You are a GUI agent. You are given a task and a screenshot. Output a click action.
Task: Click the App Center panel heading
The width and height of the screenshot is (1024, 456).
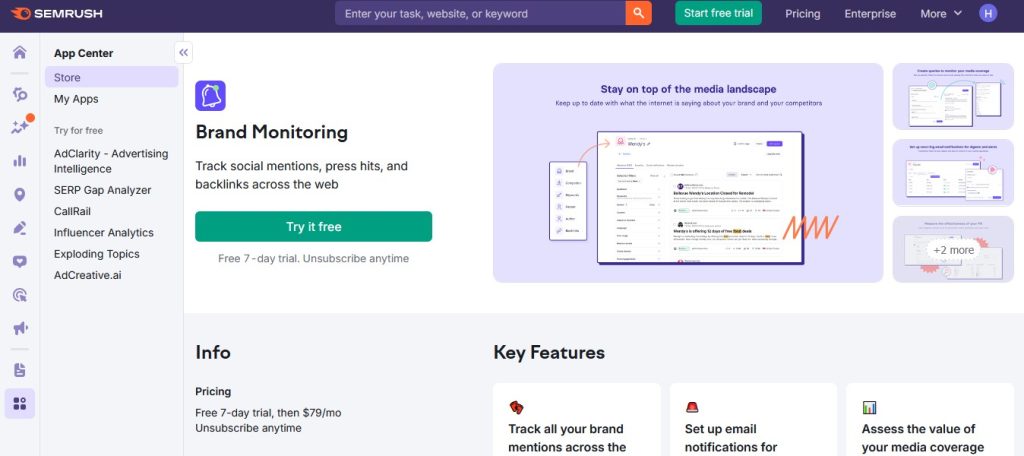pos(84,54)
